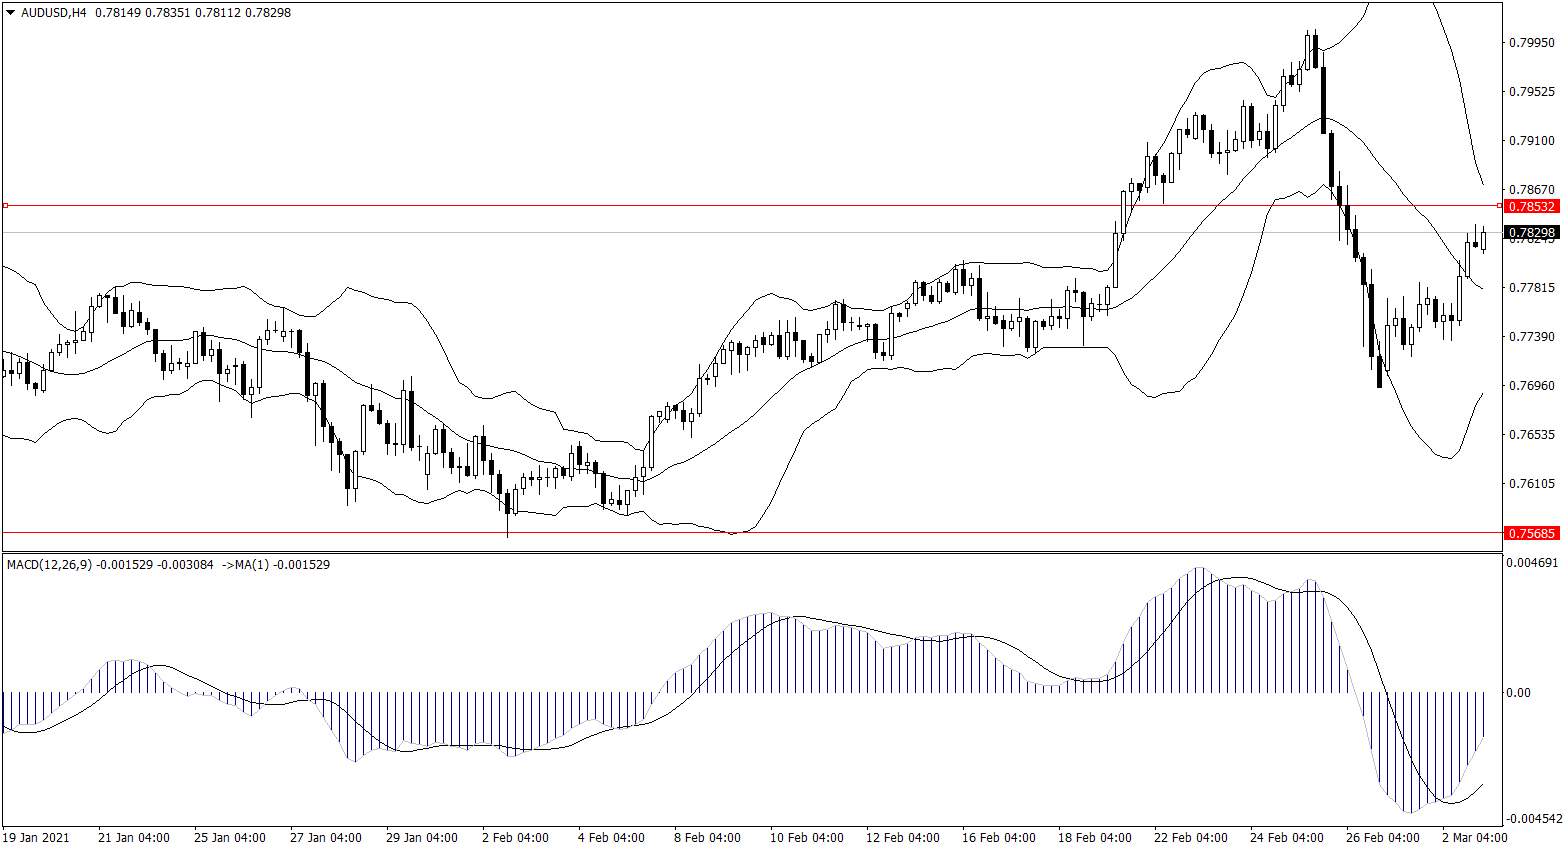
Task: Click the red 0.78532 price tag
Action: [x=1531, y=206]
